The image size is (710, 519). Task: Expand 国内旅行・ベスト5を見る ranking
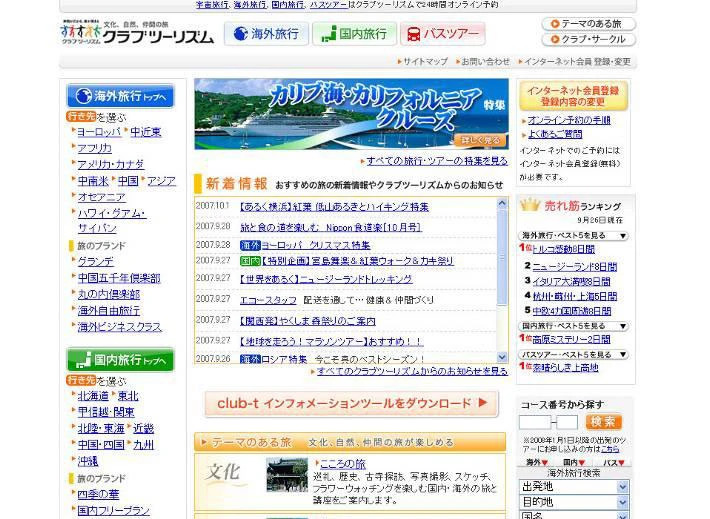574,326
